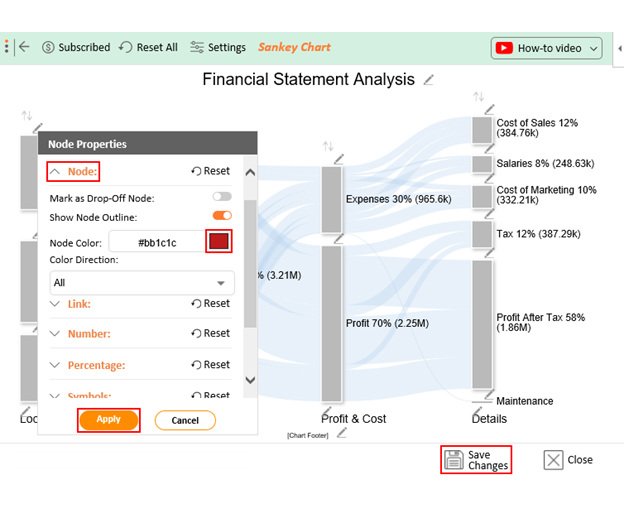The image size is (624, 507).
Task: Click the Subscribed dollar icon
Action: [48, 47]
